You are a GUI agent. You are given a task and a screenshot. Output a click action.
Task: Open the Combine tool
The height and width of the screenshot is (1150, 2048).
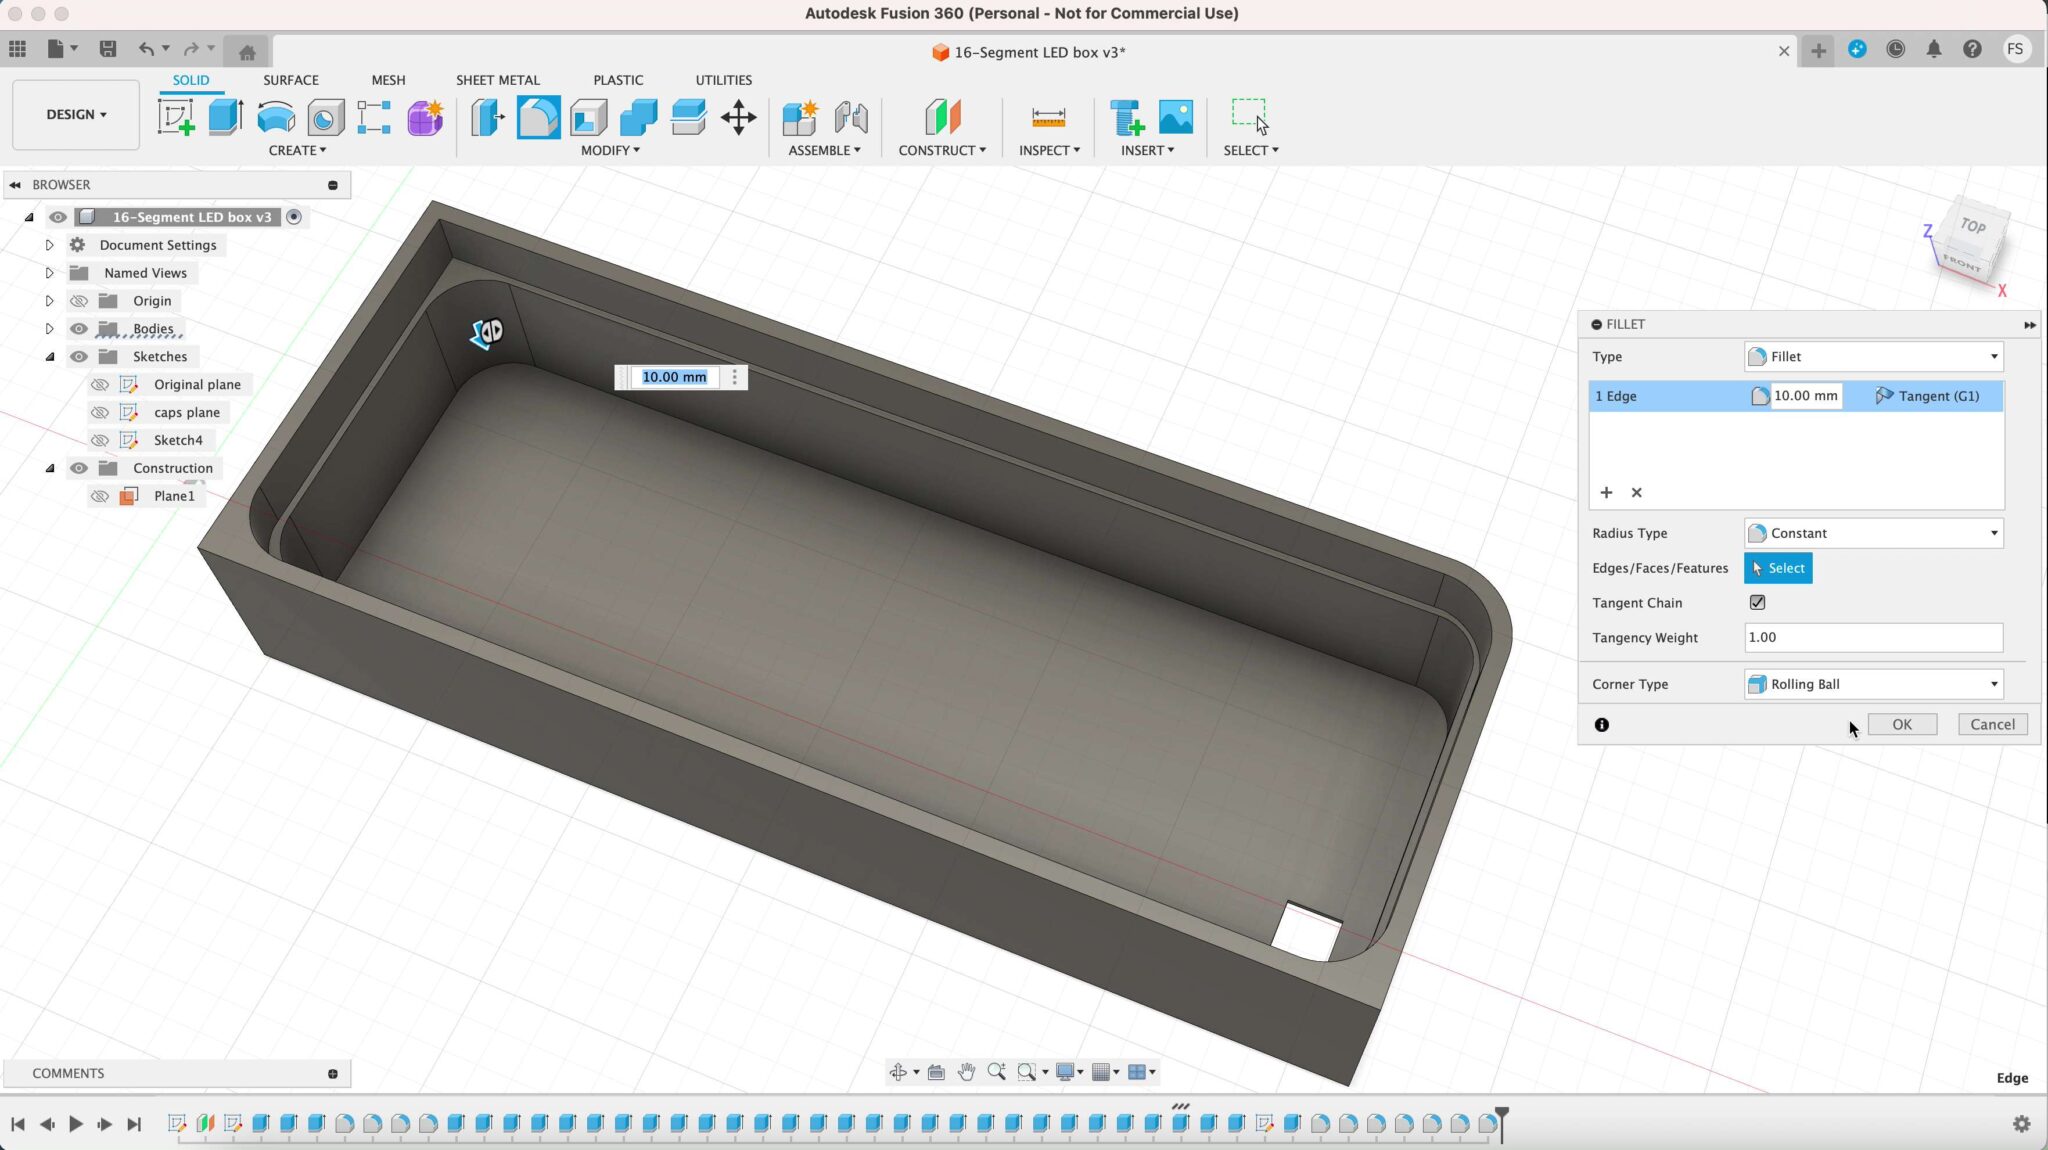pyautogui.click(x=637, y=118)
